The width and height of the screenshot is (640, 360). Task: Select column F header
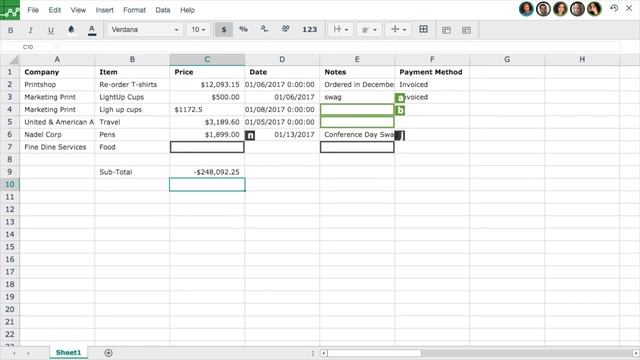(432, 60)
